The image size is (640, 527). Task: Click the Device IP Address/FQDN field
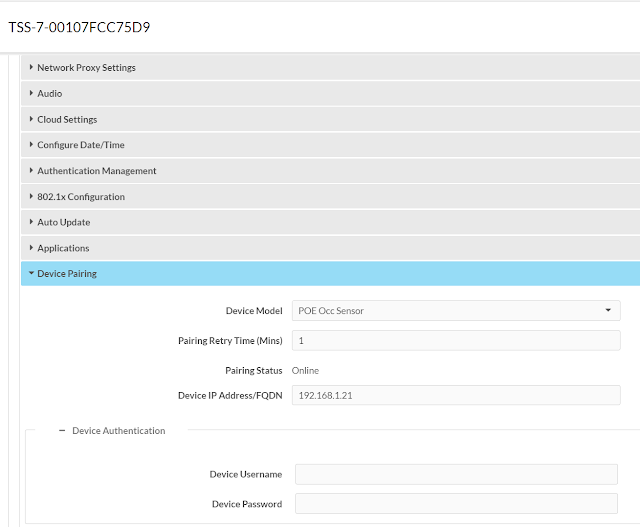pos(455,395)
